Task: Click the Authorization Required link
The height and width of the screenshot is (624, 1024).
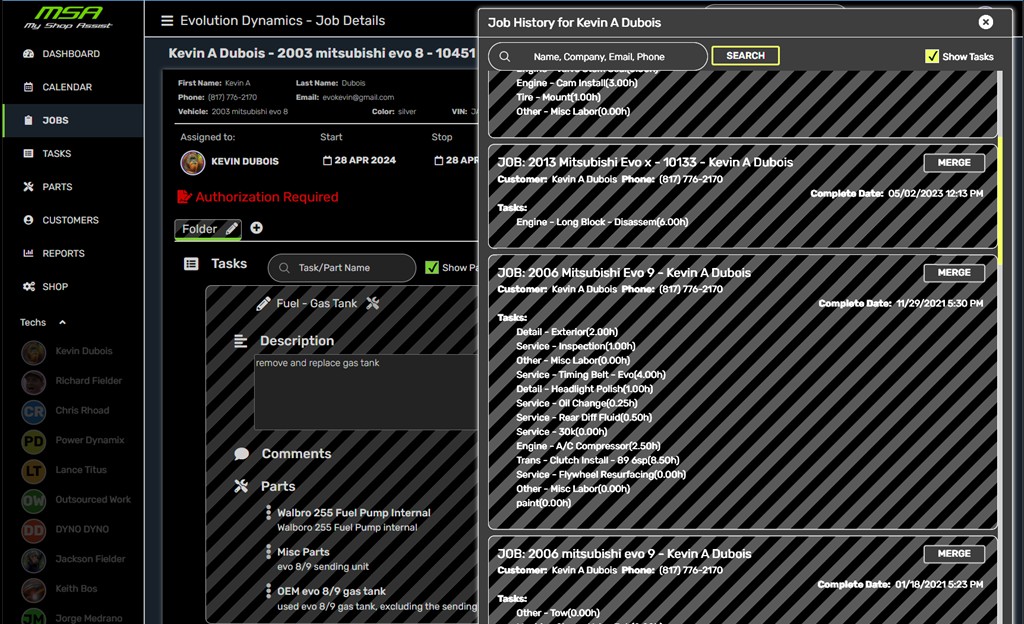Action: pos(266,197)
